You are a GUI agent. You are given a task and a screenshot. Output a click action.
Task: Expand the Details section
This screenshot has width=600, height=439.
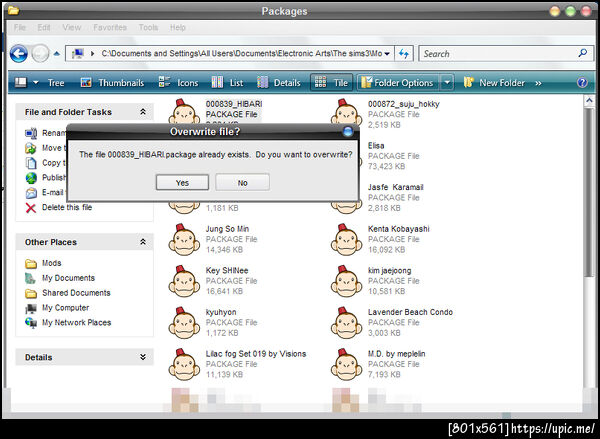point(143,357)
